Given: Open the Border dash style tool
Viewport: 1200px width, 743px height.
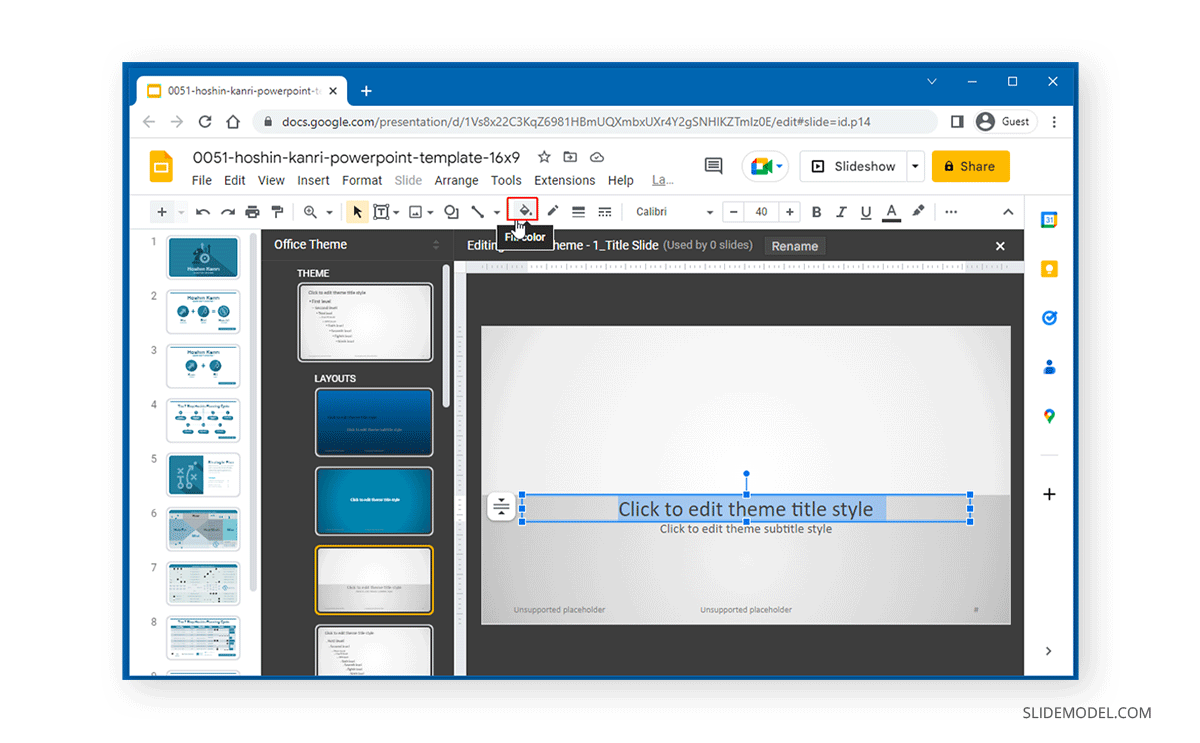Looking at the screenshot, I should pyautogui.click(x=604, y=212).
